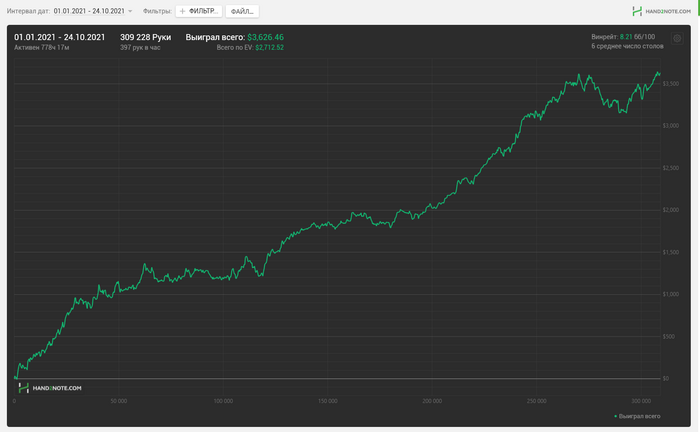The height and width of the screenshot is (432, 700).
Task: Click the Hand2Note logo in top bar
Action: (x=662, y=11)
